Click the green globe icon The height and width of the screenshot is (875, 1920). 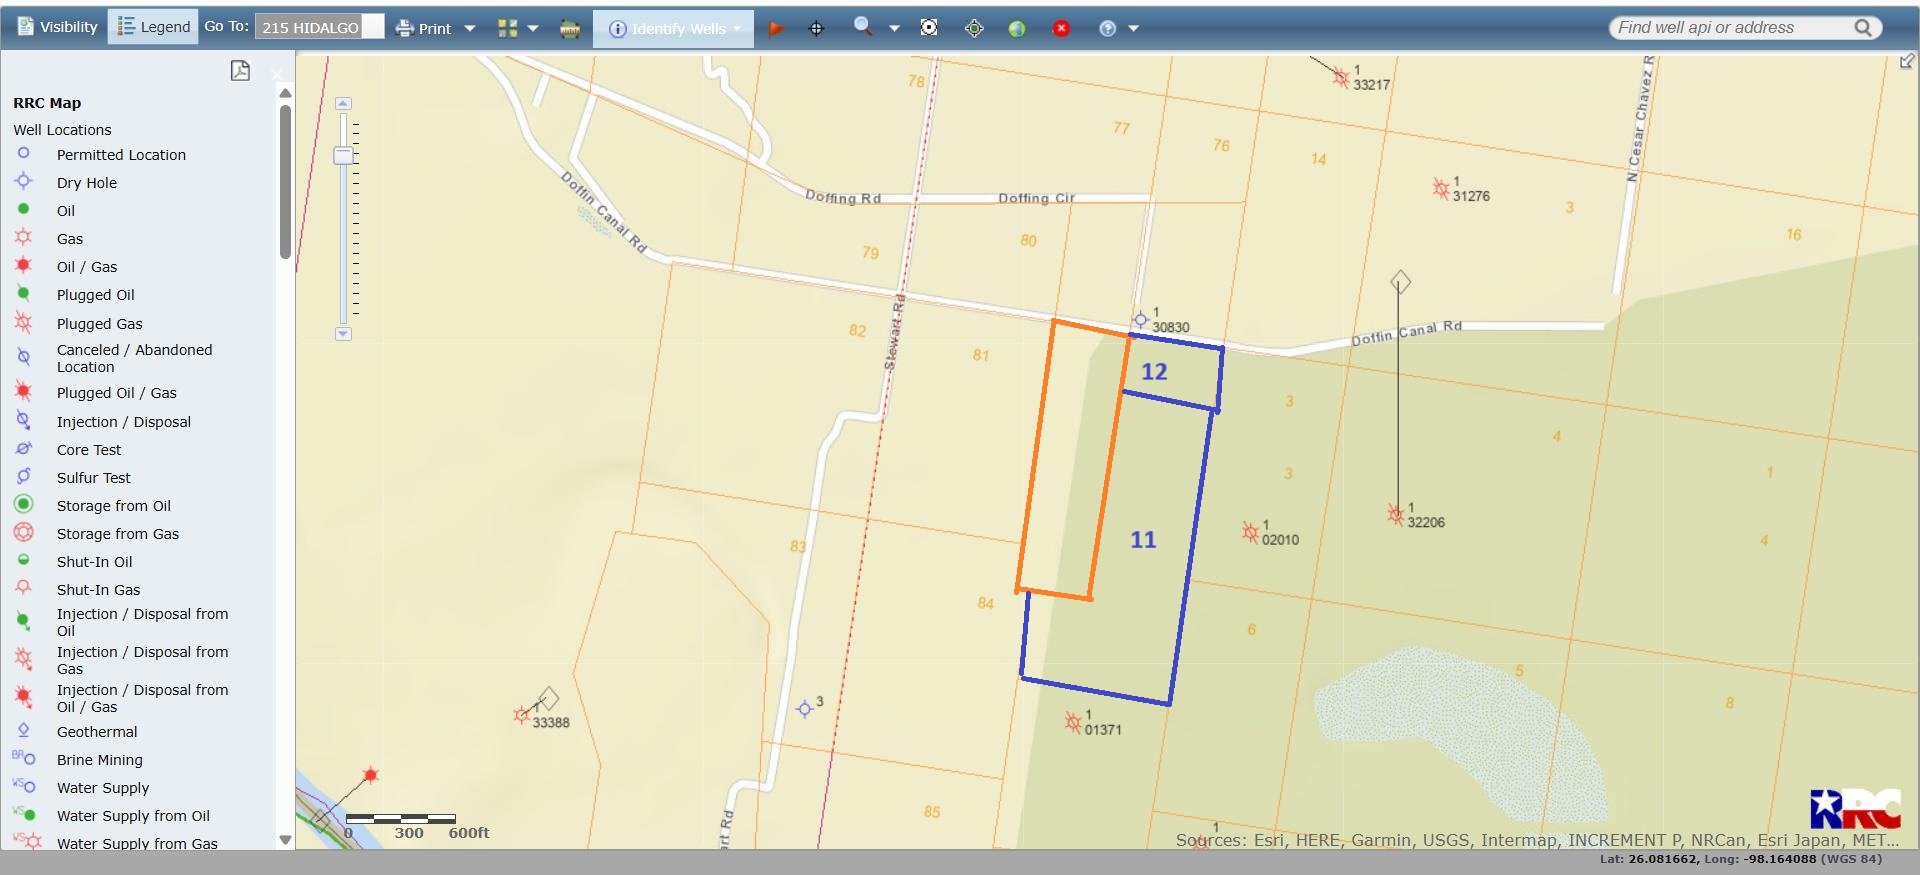point(1017,29)
